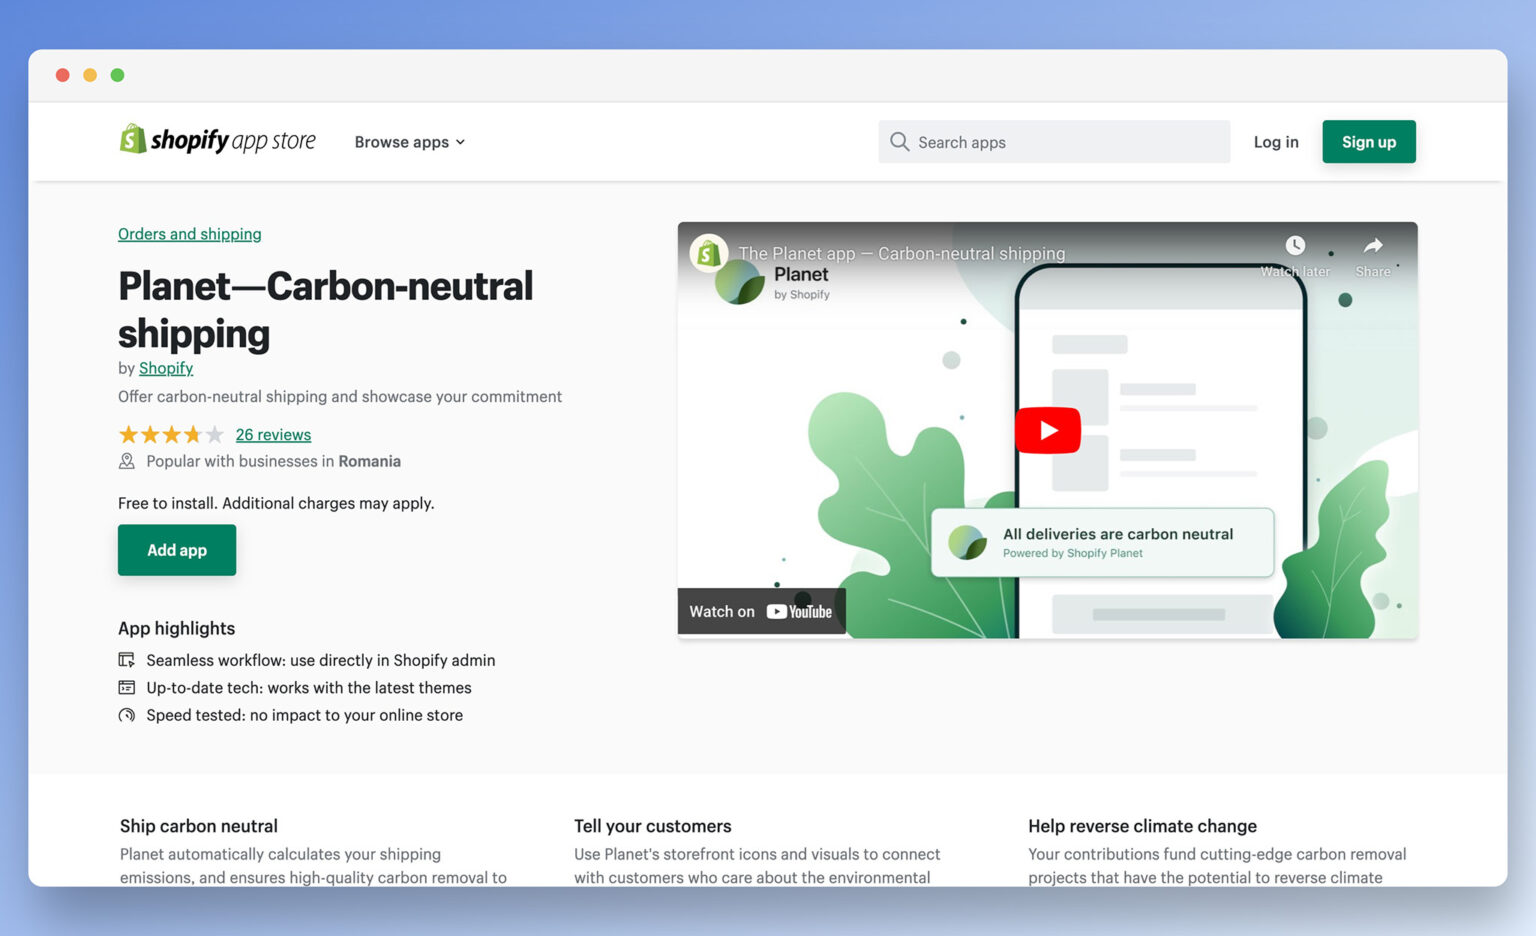Click the Up-to-date tech highlight icon

127,688
